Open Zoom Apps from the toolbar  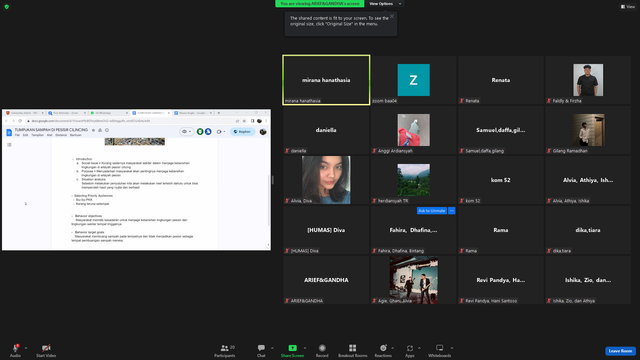410,350
